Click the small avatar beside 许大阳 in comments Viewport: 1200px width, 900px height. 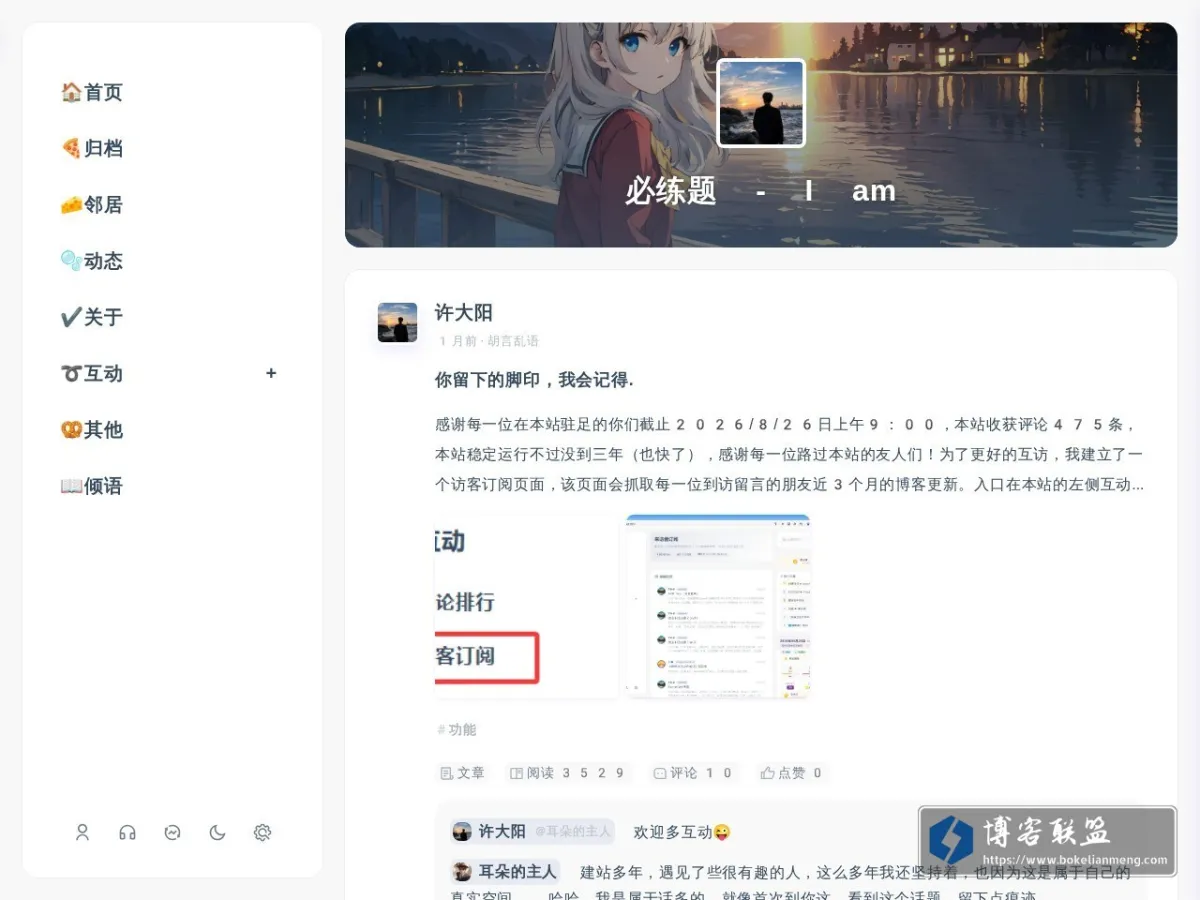click(462, 832)
